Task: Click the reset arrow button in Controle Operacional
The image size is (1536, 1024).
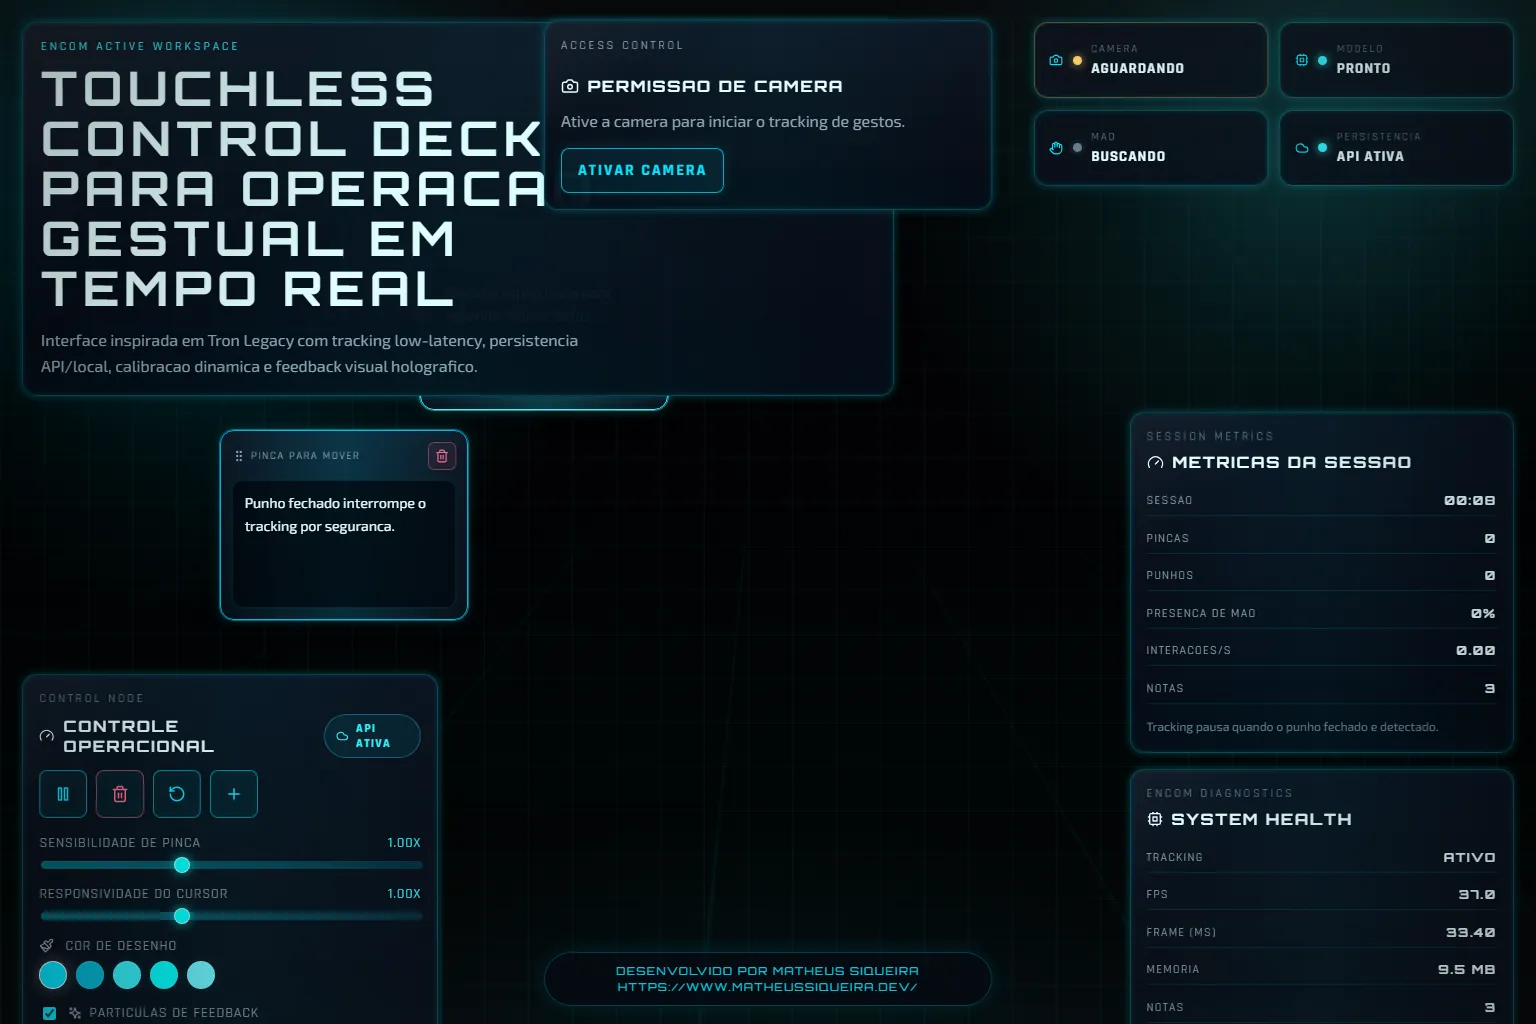Action: click(x=177, y=794)
